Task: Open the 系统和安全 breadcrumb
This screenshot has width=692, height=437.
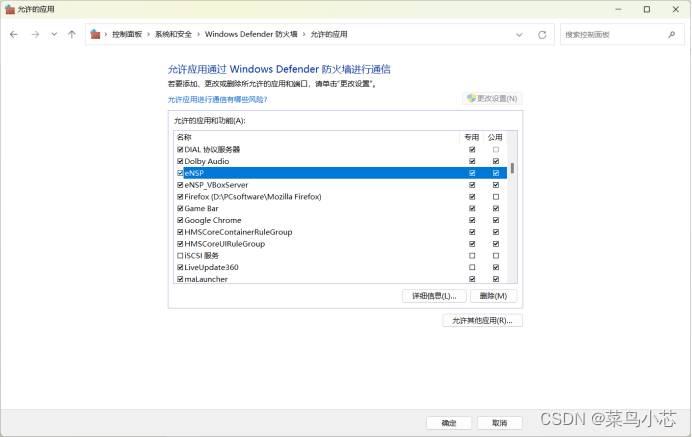Action: tap(173, 34)
